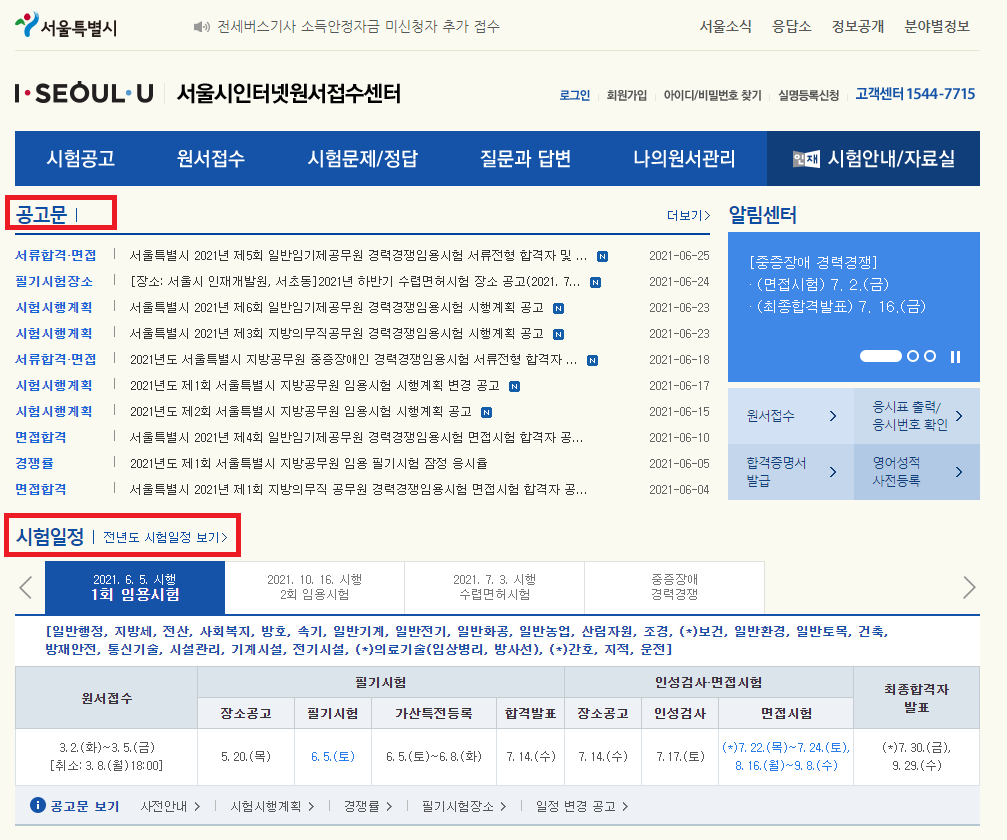Open 일정 변경 공고 link
Screen dimensions: 1007x840
582,806
